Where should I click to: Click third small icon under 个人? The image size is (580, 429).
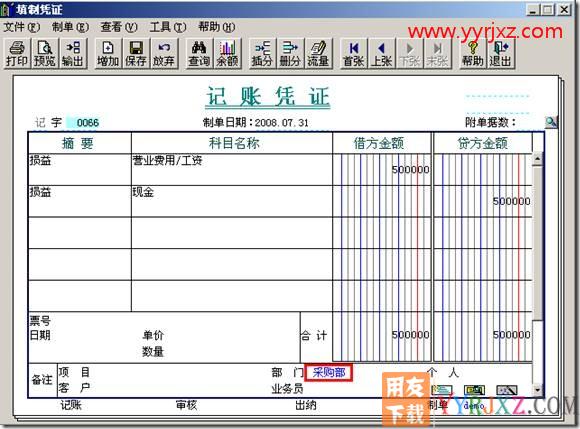[506, 390]
